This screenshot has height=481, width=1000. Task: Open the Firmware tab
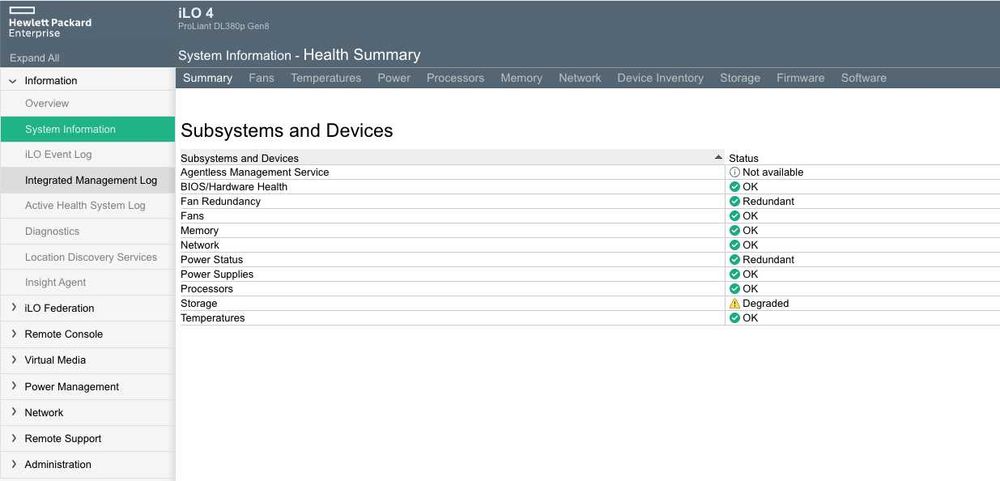[x=800, y=78]
